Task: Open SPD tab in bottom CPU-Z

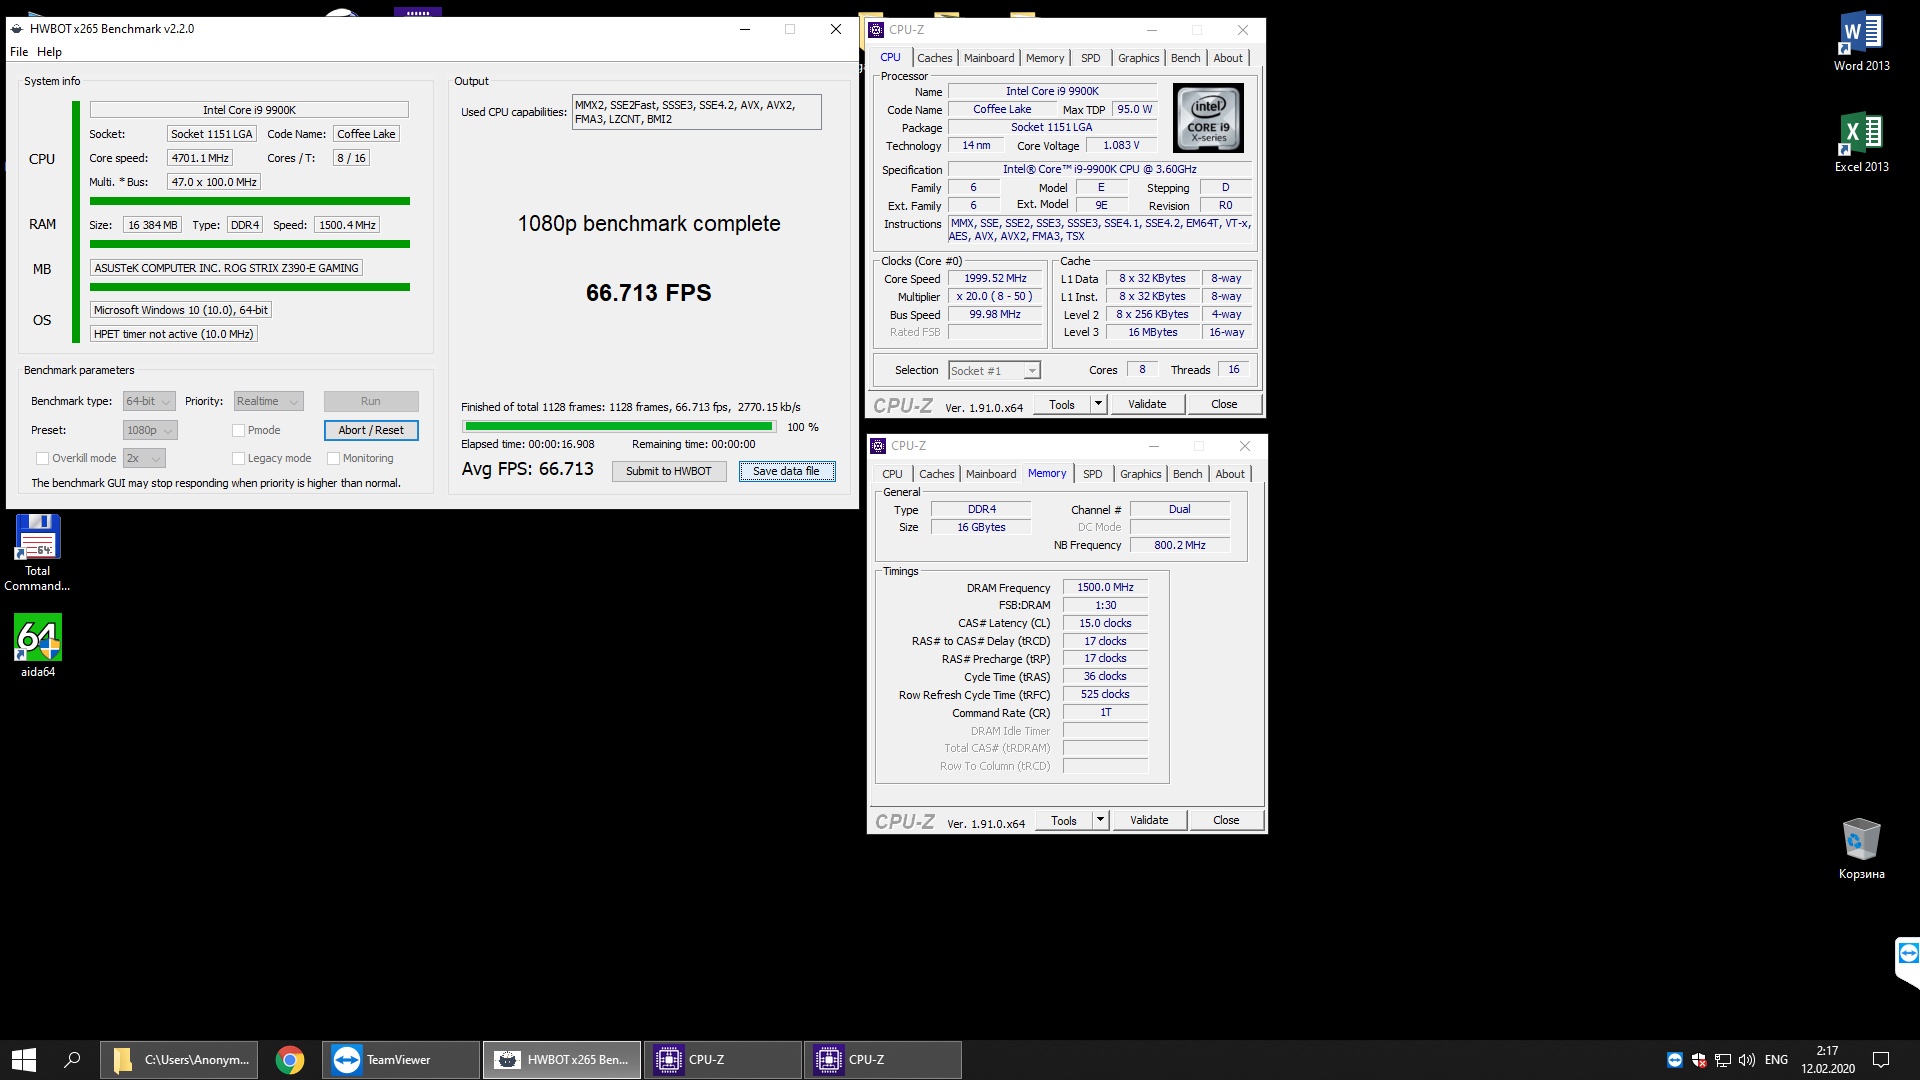Action: (x=1092, y=474)
